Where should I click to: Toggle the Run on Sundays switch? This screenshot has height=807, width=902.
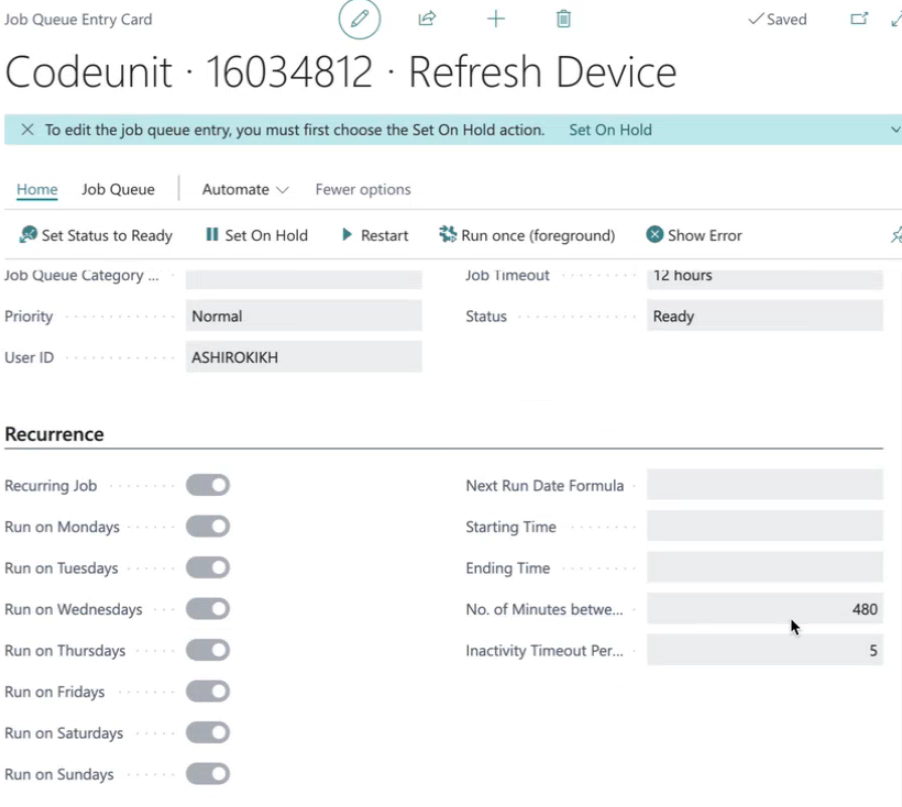click(x=208, y=774)
